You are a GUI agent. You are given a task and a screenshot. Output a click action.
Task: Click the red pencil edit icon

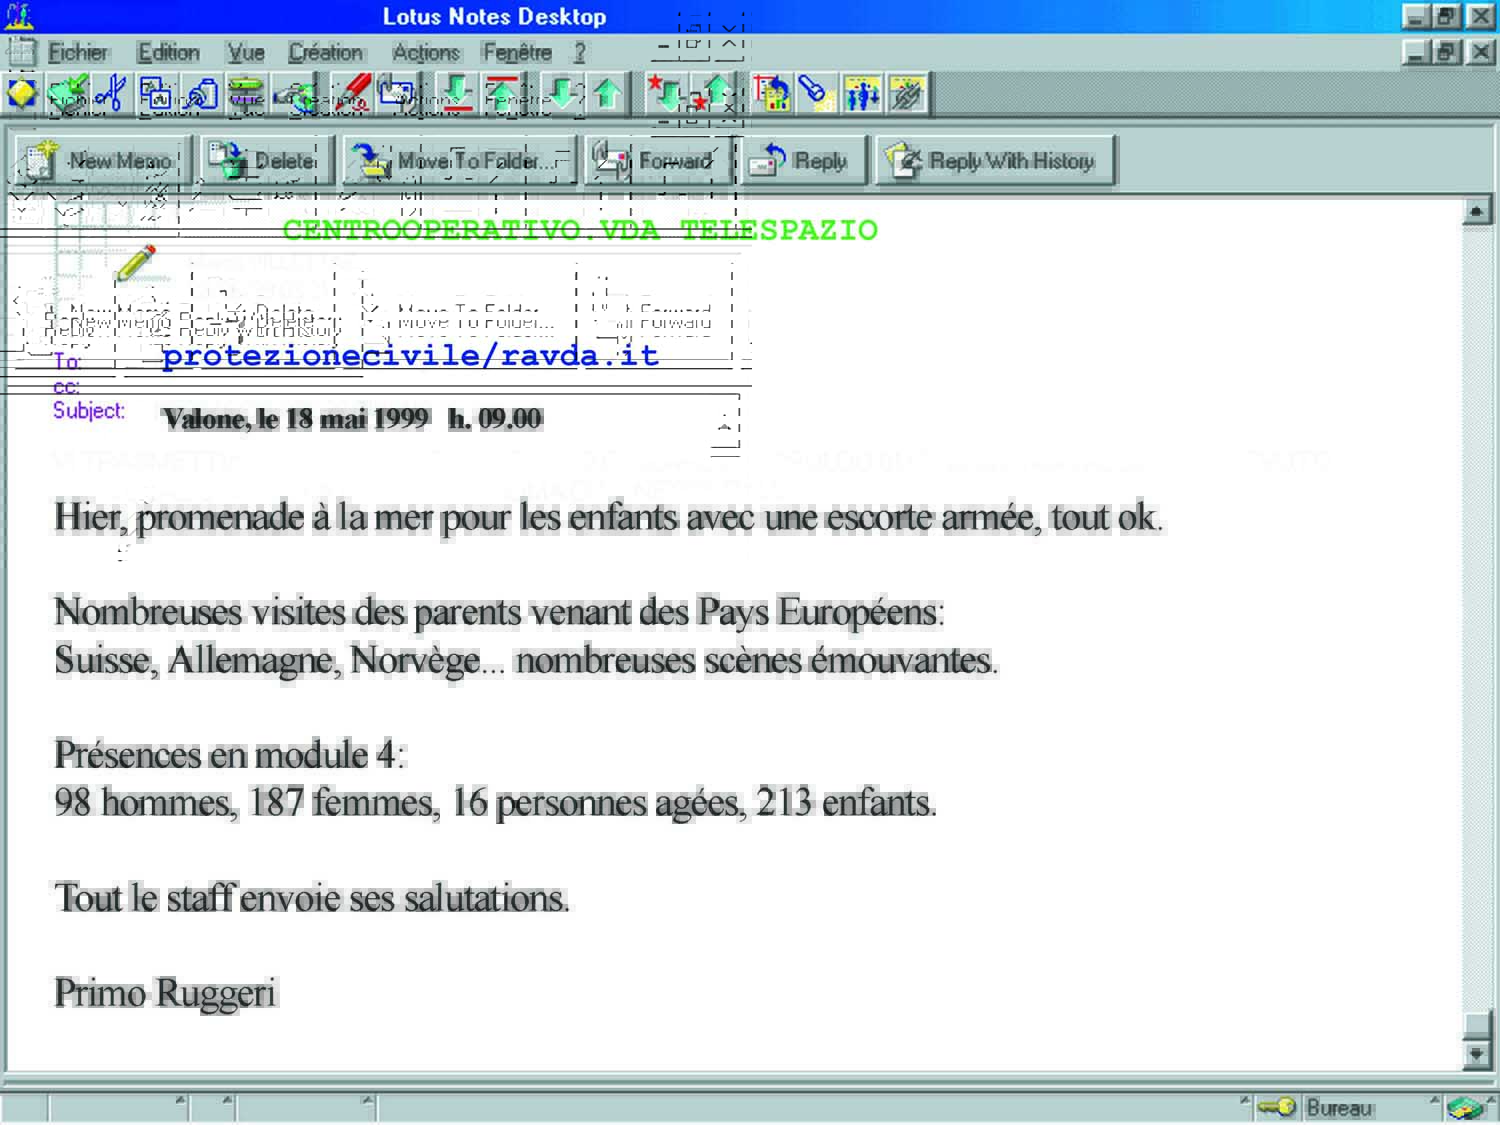pos(352,94)
